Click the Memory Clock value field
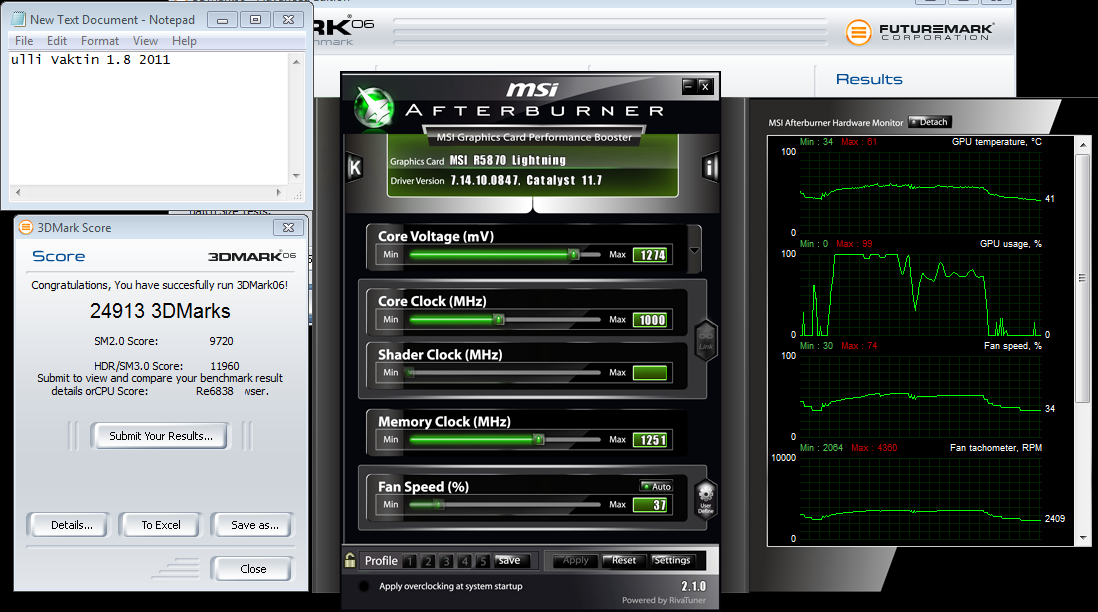Viewport: 1098px width, 612px height. [x=650, y=440]
